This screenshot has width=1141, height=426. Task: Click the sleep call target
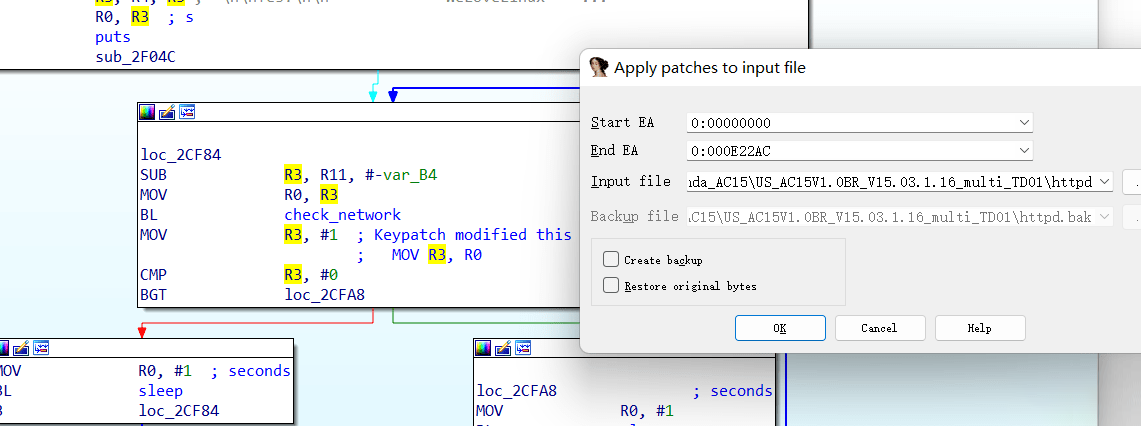click(x=160, y=391)
